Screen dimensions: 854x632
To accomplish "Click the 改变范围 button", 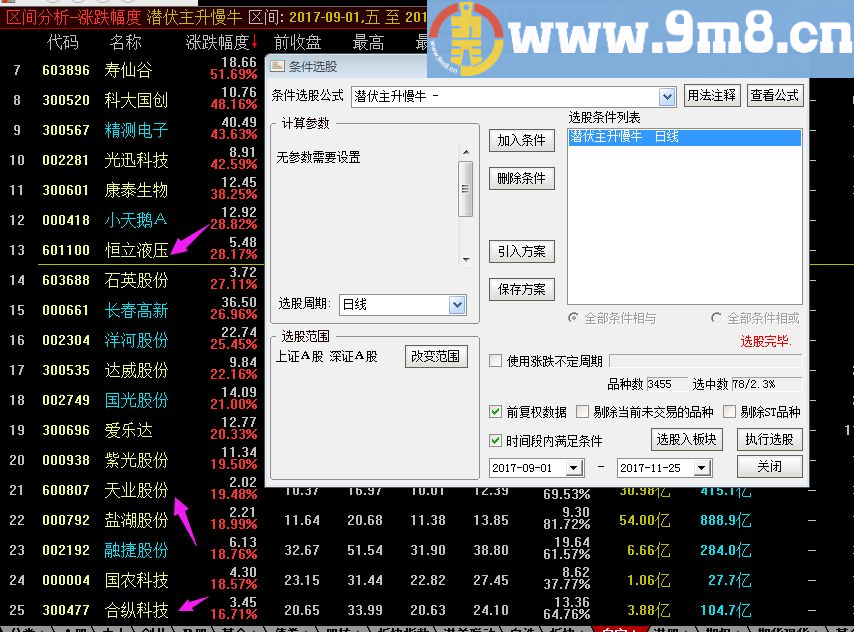I will click(436, 356).
